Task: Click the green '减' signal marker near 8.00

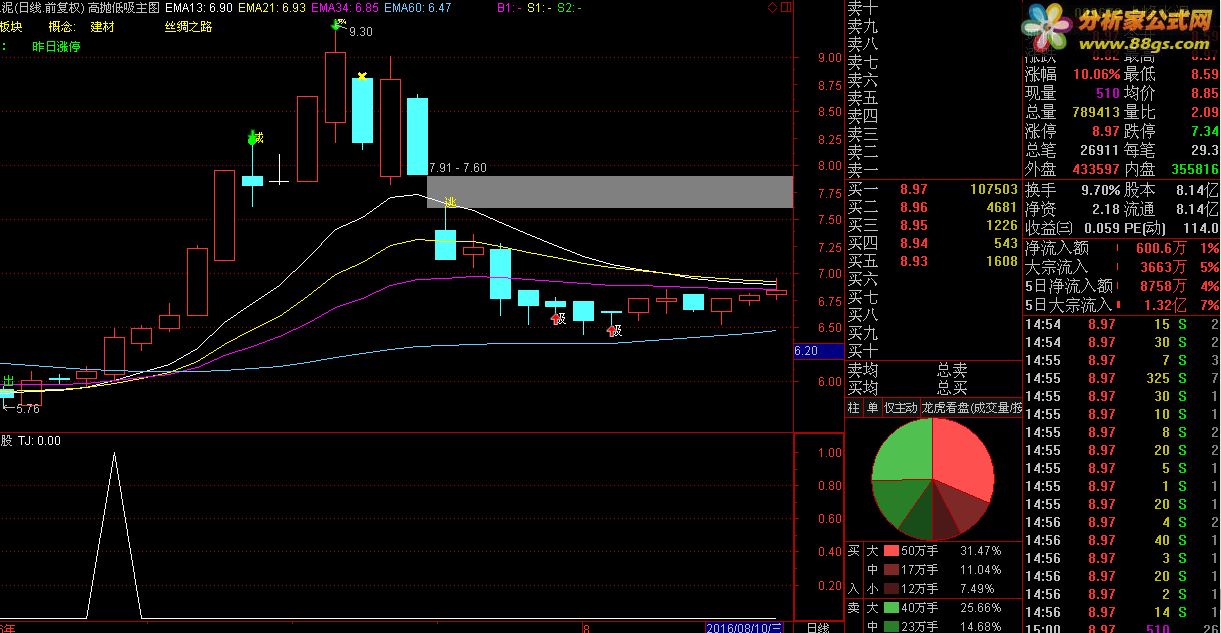Action: tap(254, 138)
